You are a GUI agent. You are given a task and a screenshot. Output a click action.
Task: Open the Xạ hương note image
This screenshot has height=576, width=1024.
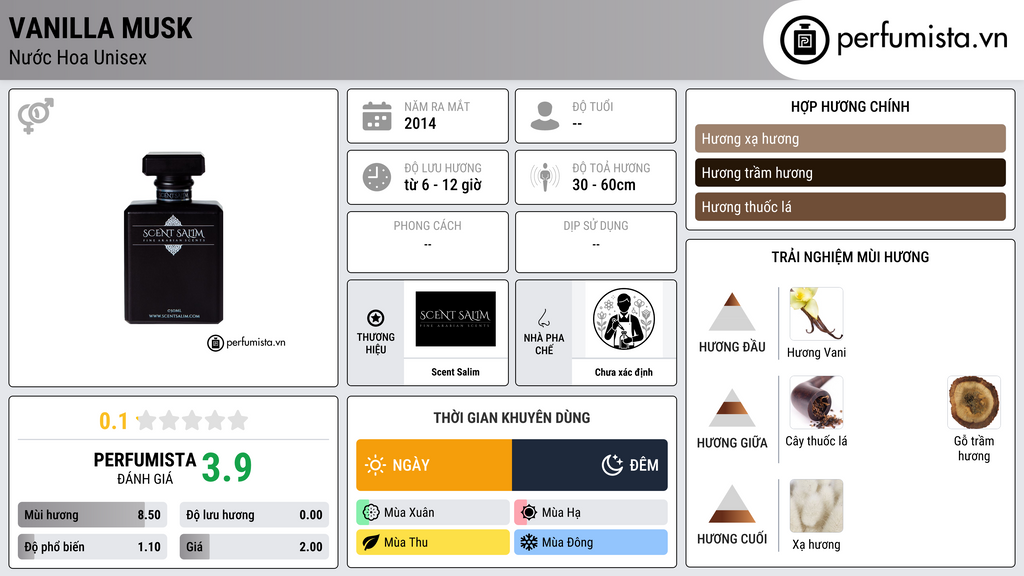coord(816,506)
